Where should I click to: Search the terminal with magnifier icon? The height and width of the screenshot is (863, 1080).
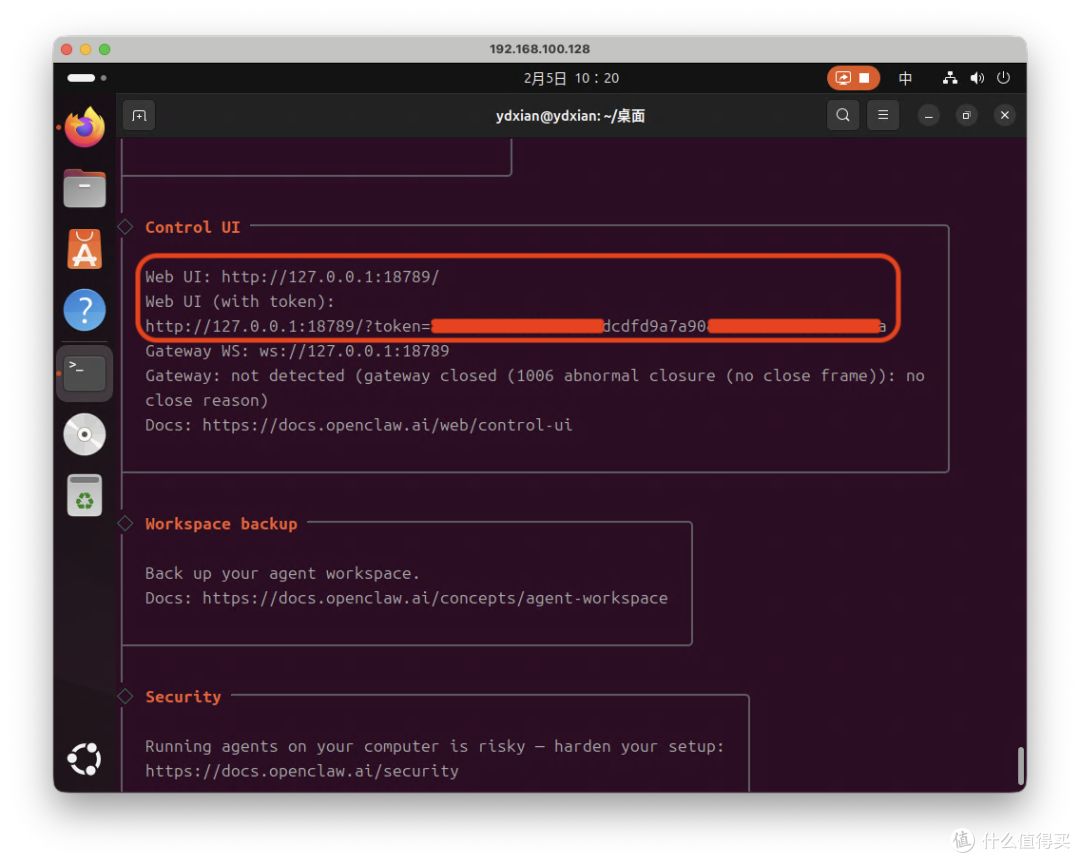843,115
